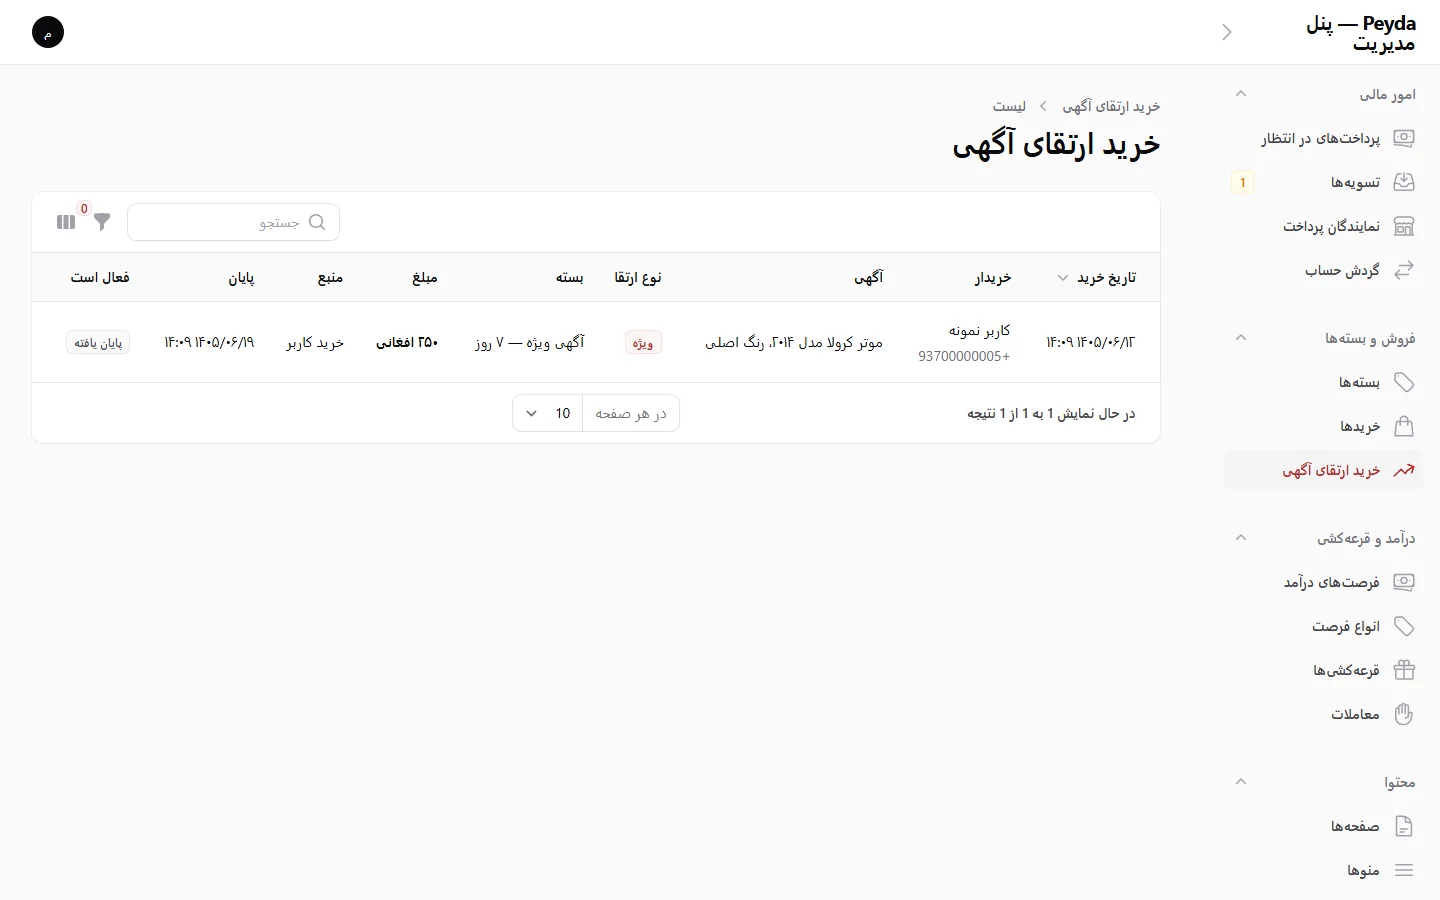Click the خریدها shopping bag icon
Image resolution: width=1440 pixels, height=900 pixels.
click(1404, 426)
